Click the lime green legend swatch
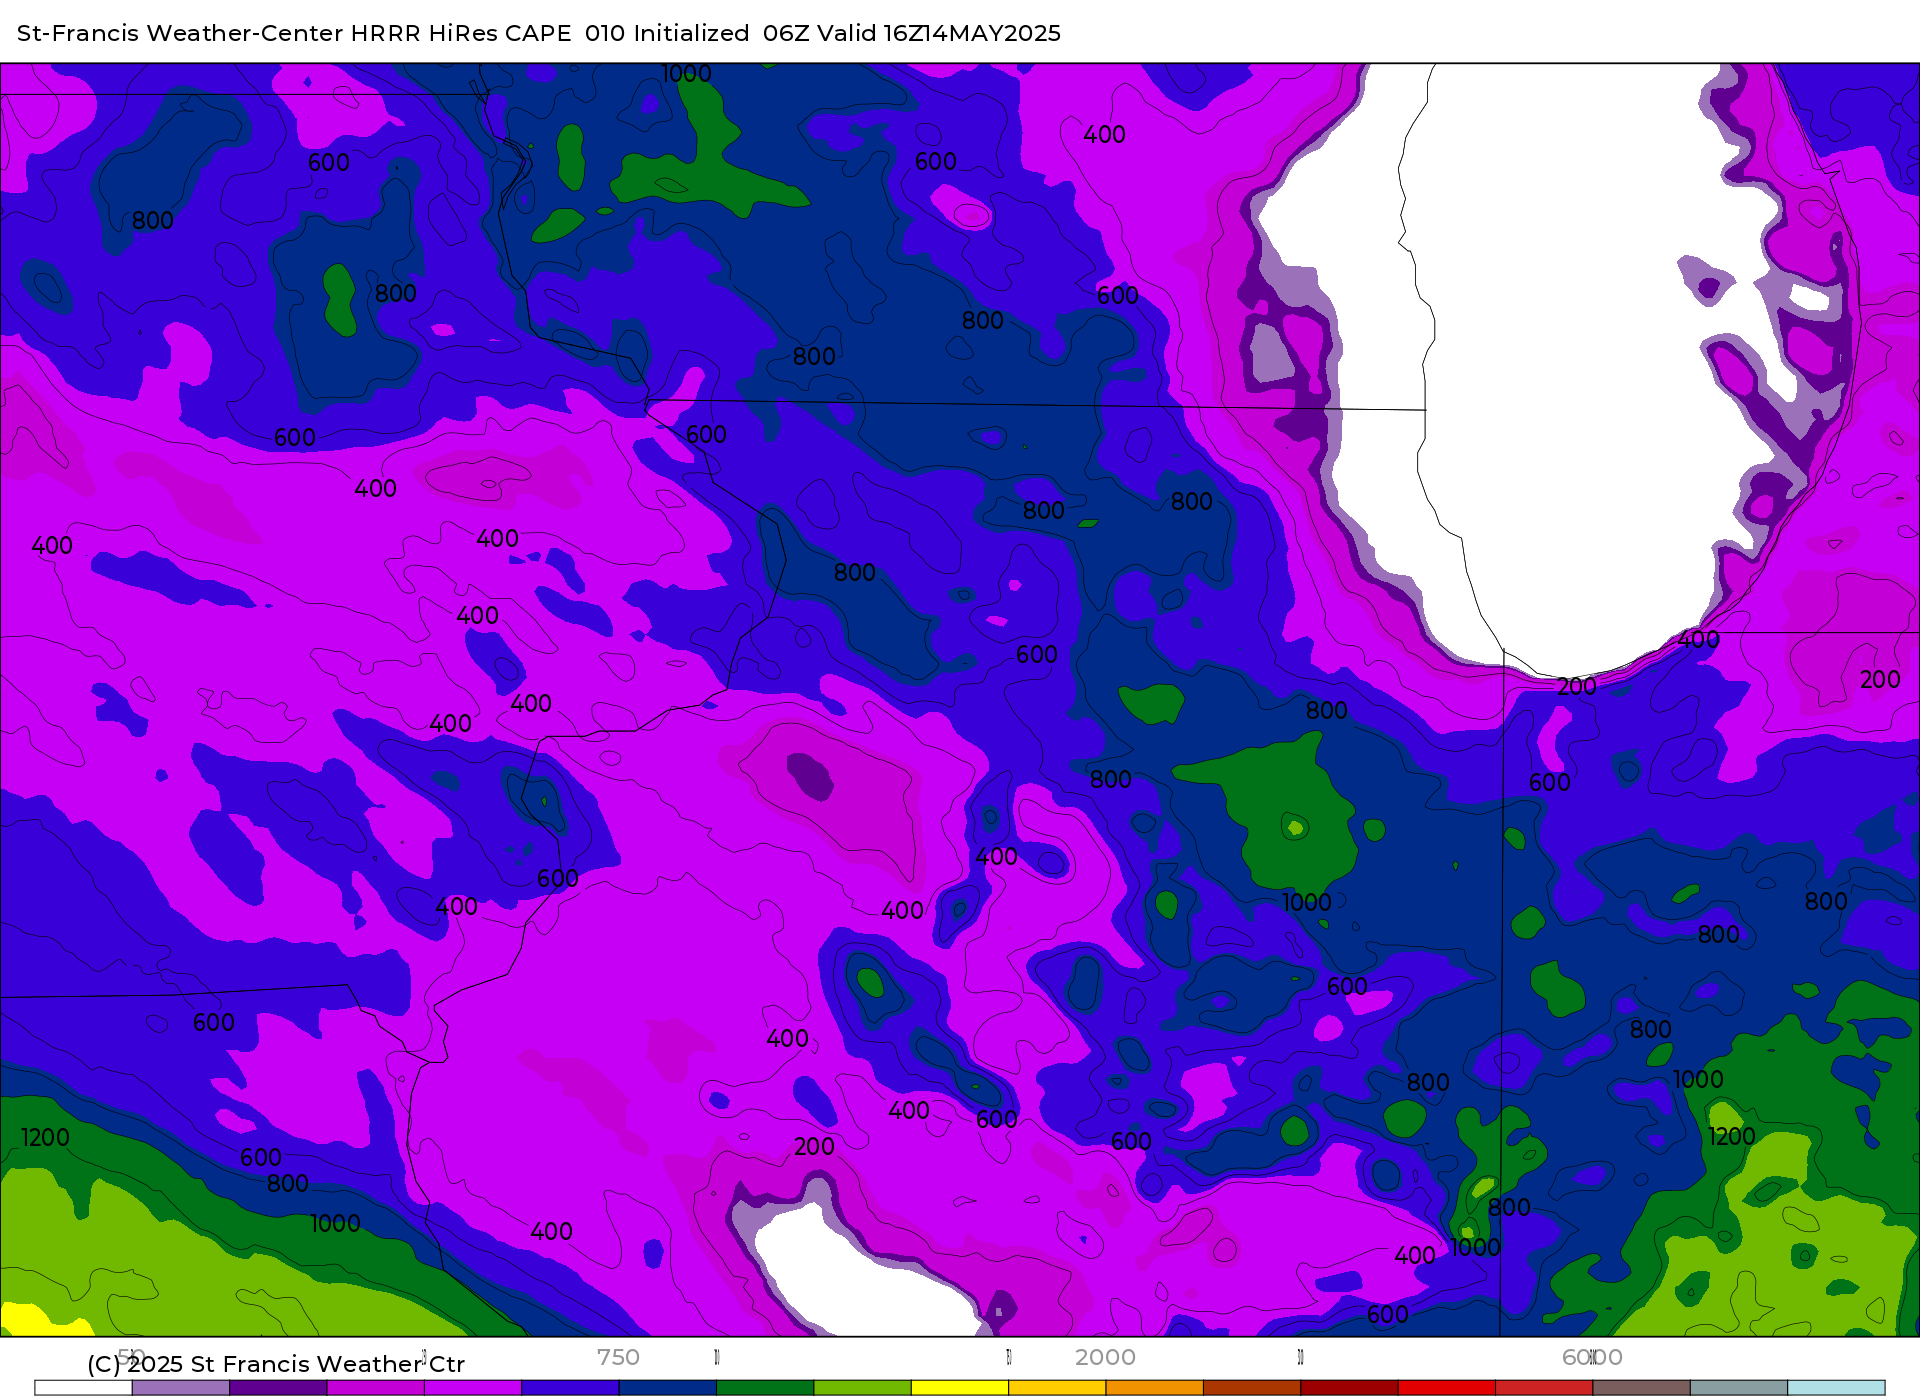The image size is (1920, 1400). point(862,1388)
